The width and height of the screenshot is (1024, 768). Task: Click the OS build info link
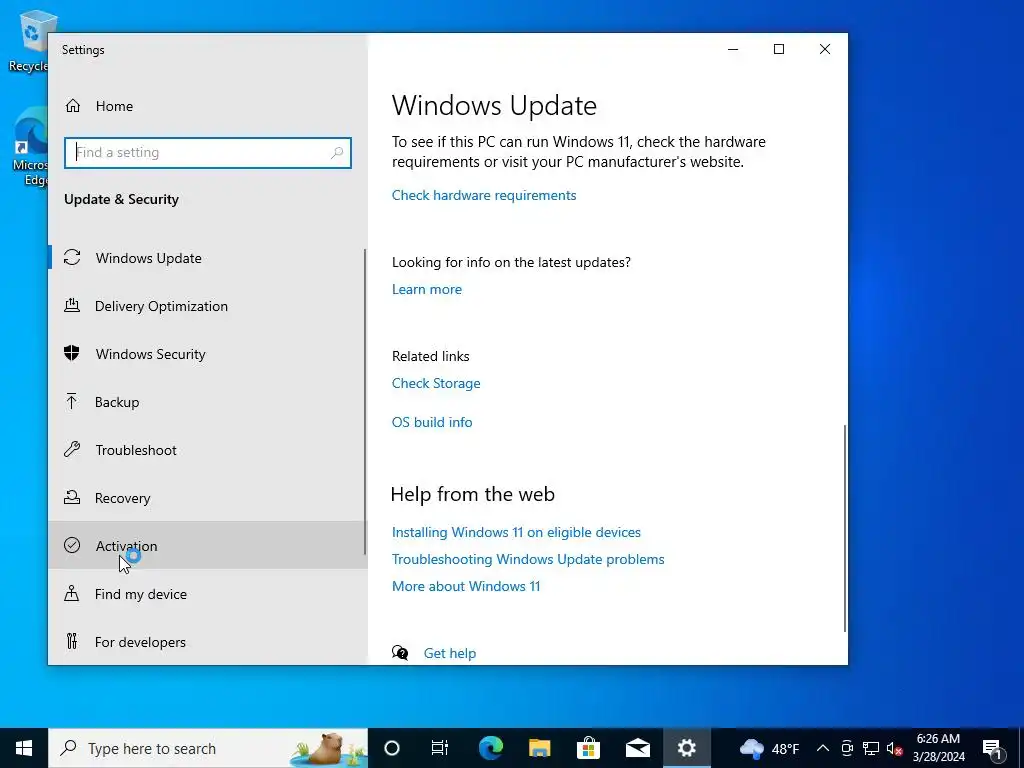[432, 422]
